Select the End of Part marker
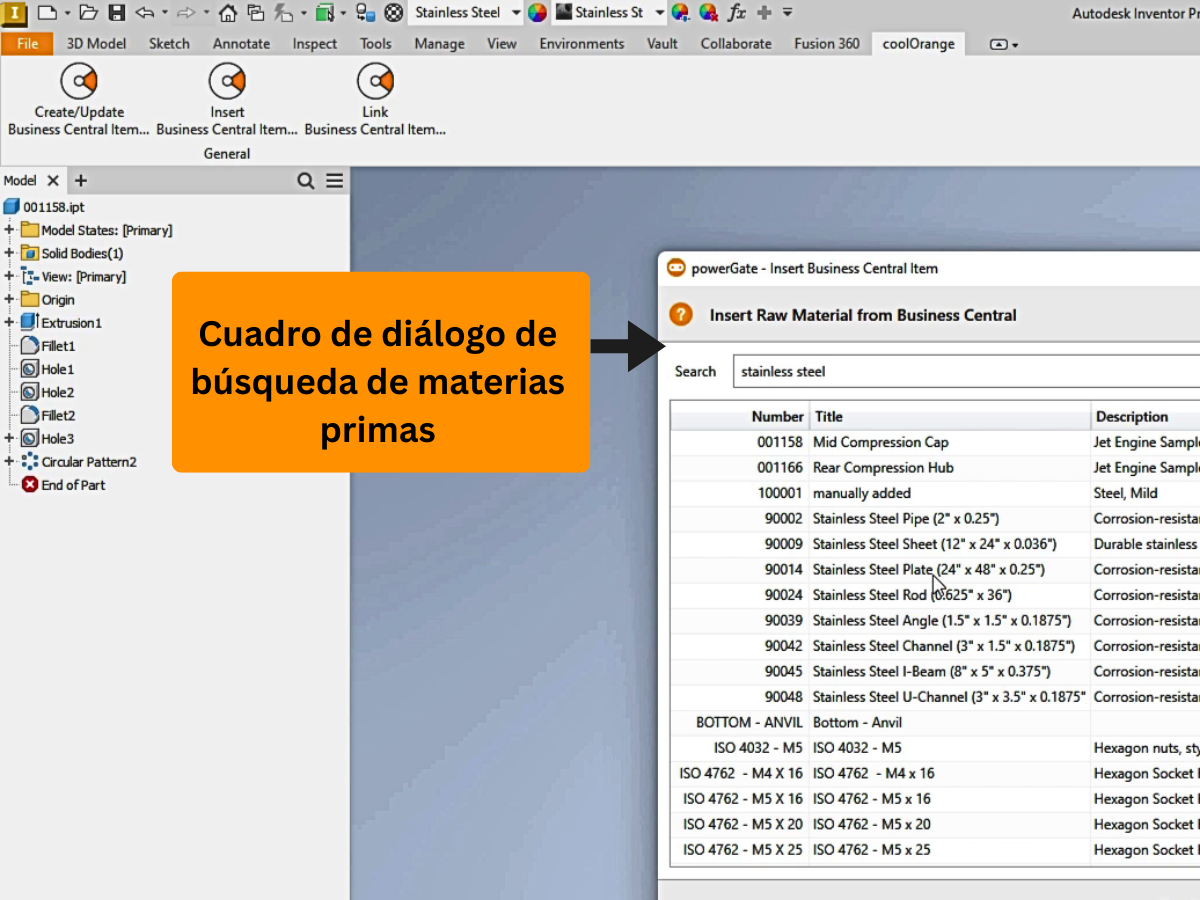 click(x=63, y=485)
